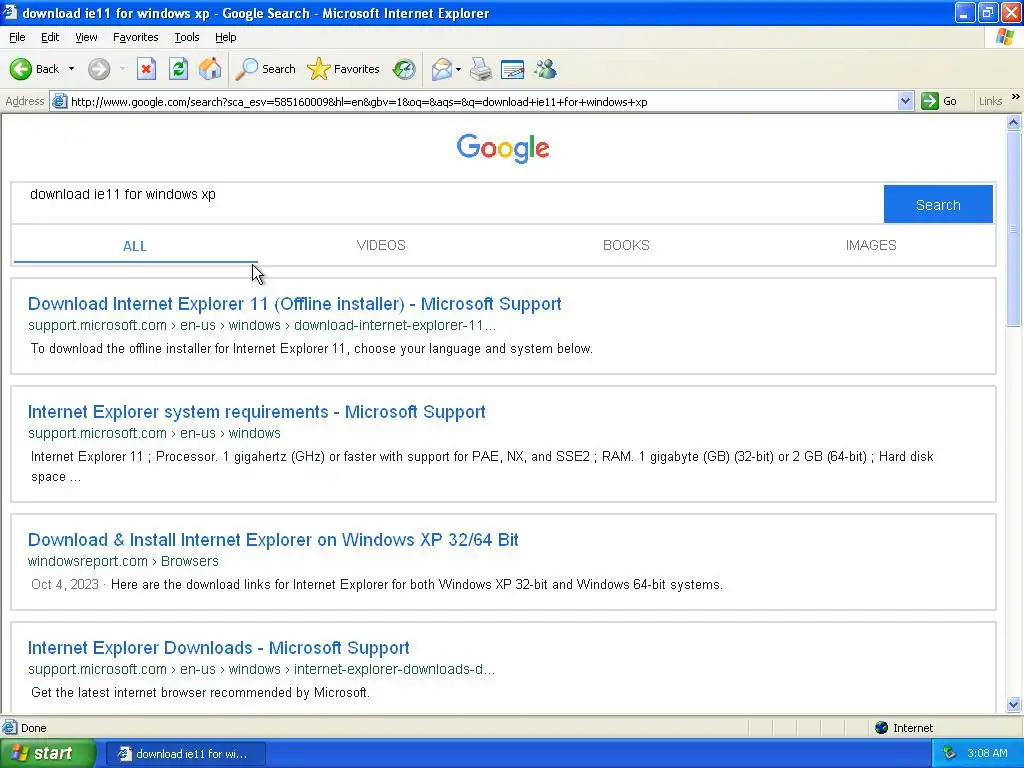Click the Google search text field
The image size is (1024, 768).
pos(447,204)
